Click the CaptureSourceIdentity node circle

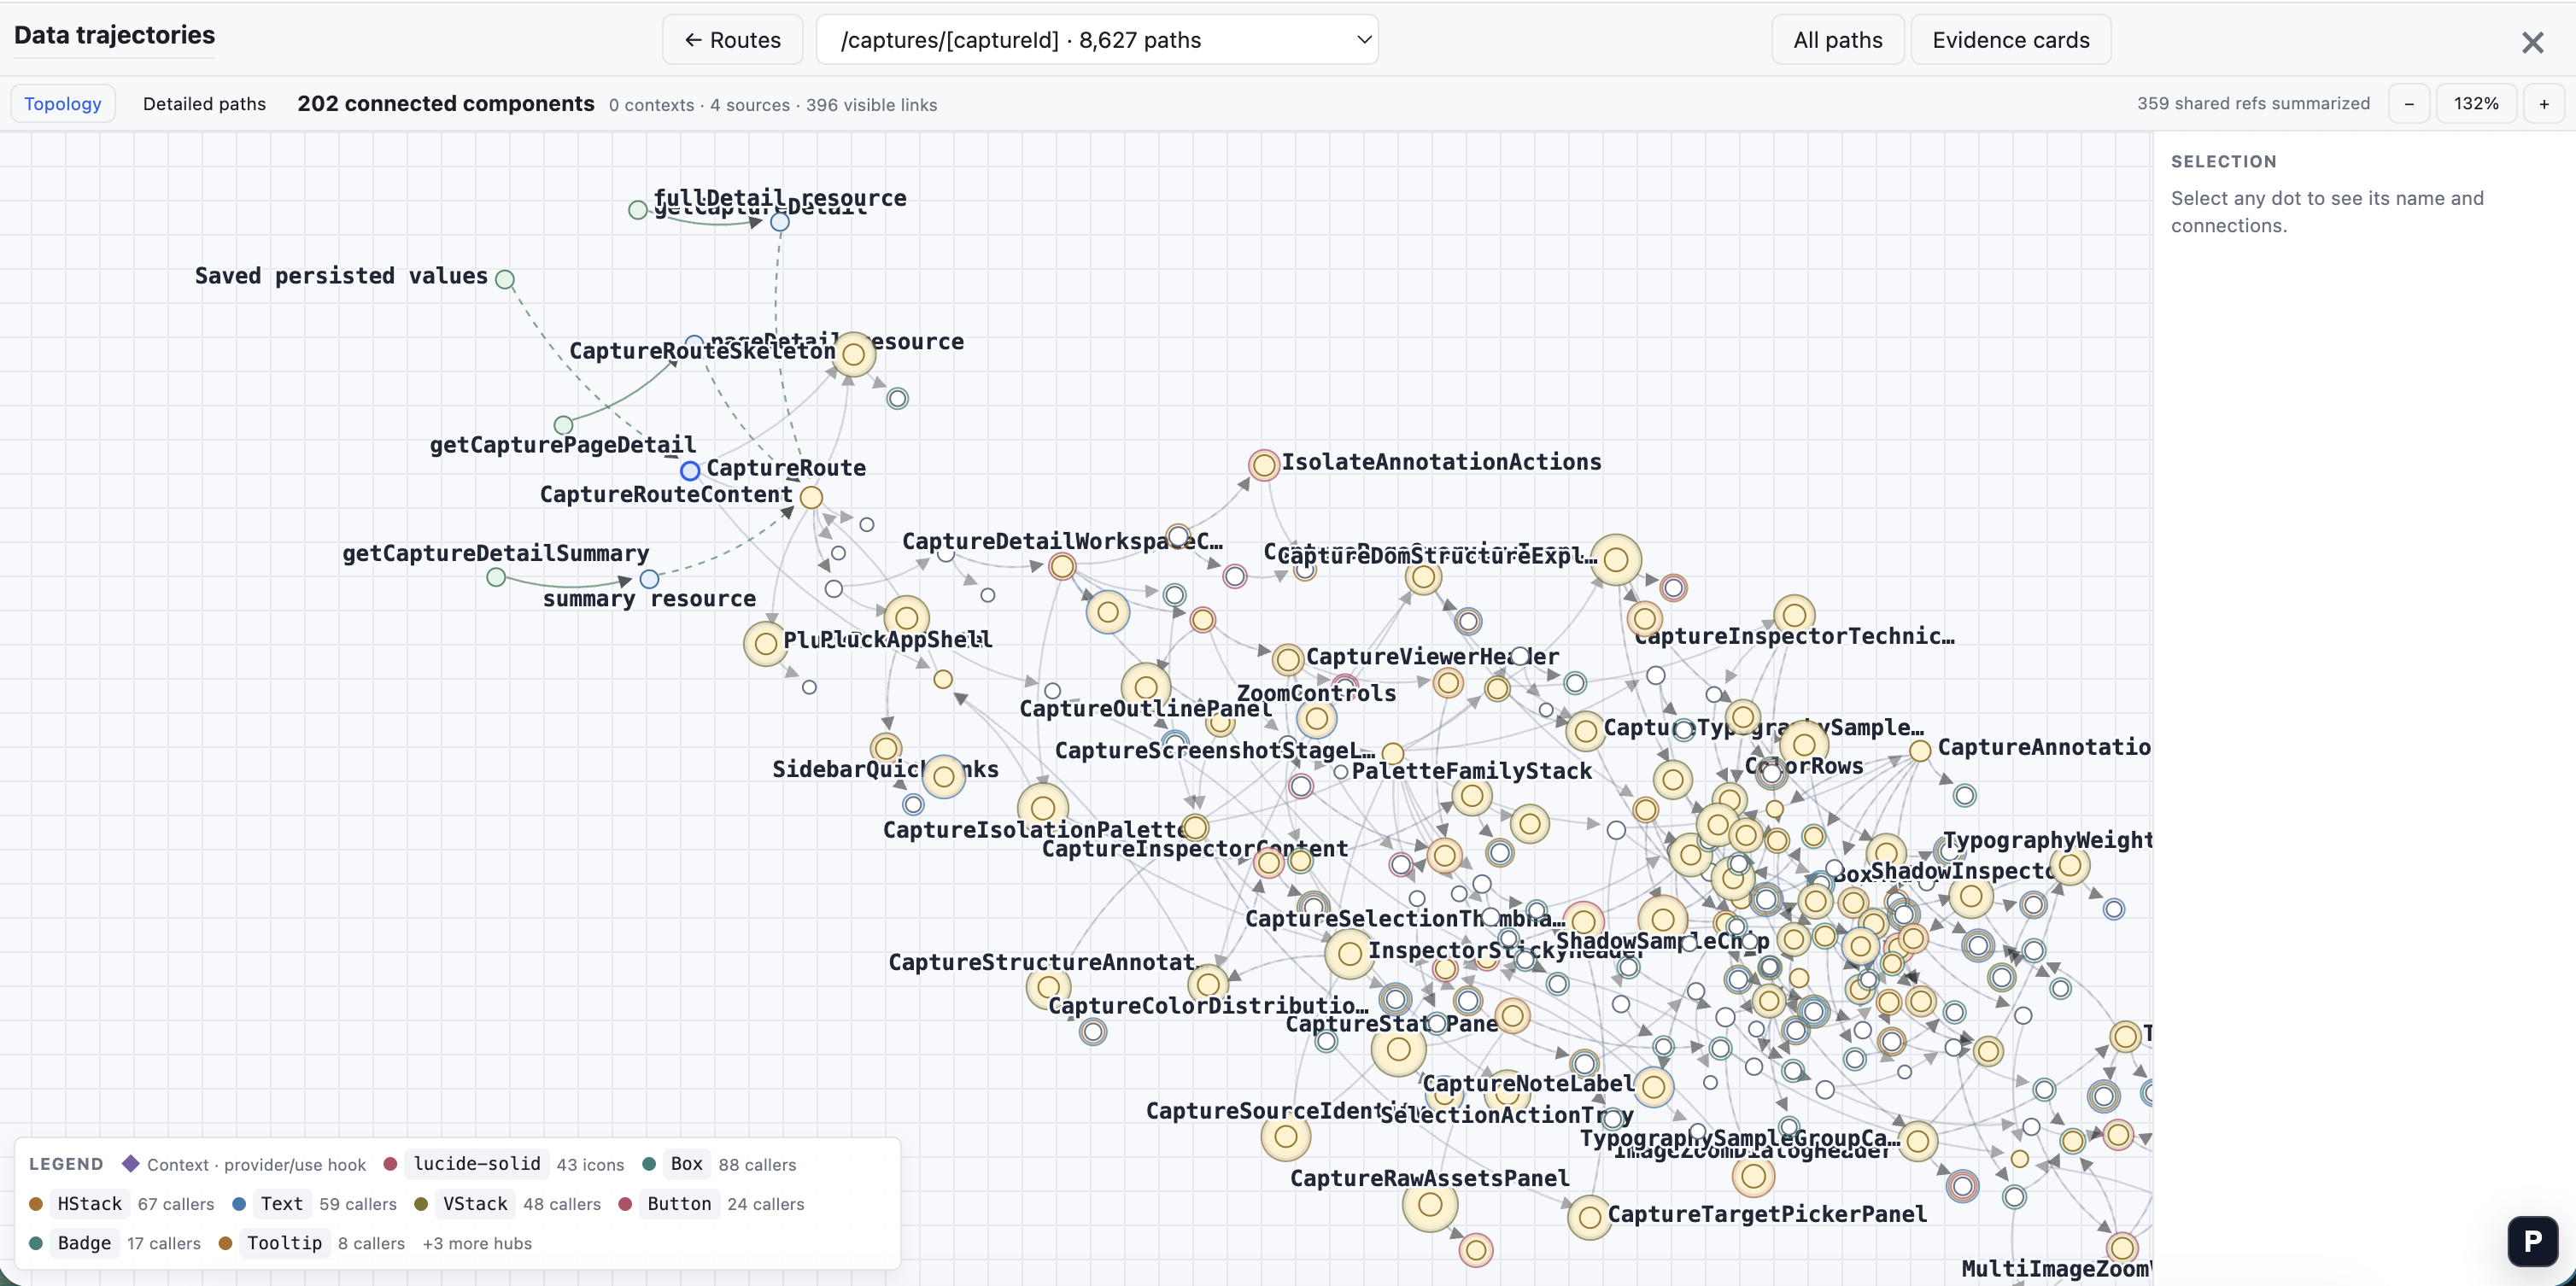(x=1286, y=1136)
